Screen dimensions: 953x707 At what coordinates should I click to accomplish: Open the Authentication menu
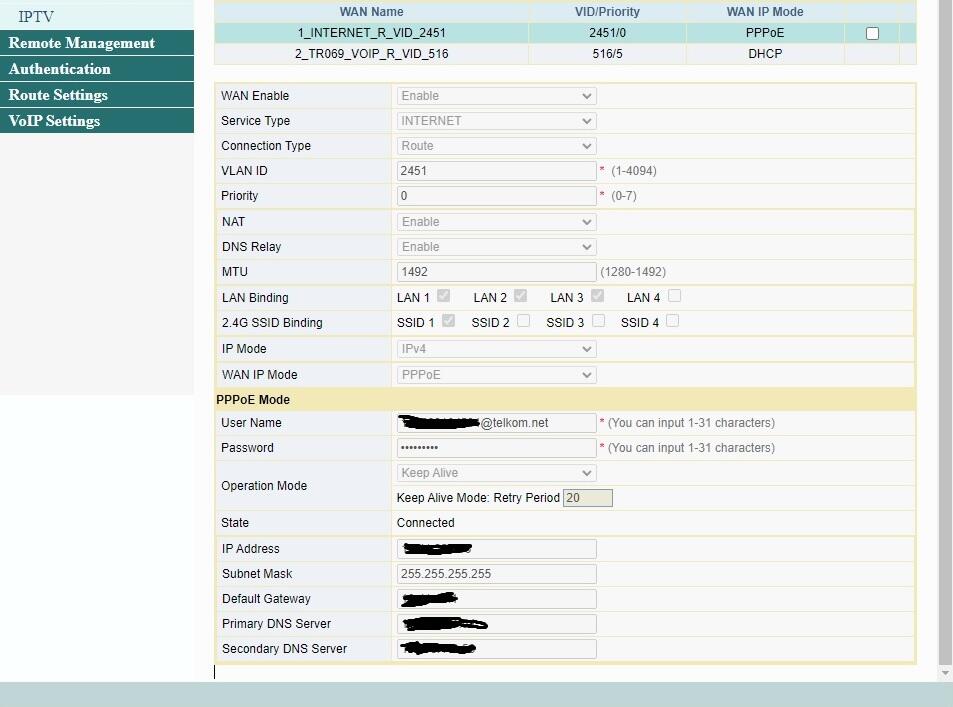pos(60,69)
